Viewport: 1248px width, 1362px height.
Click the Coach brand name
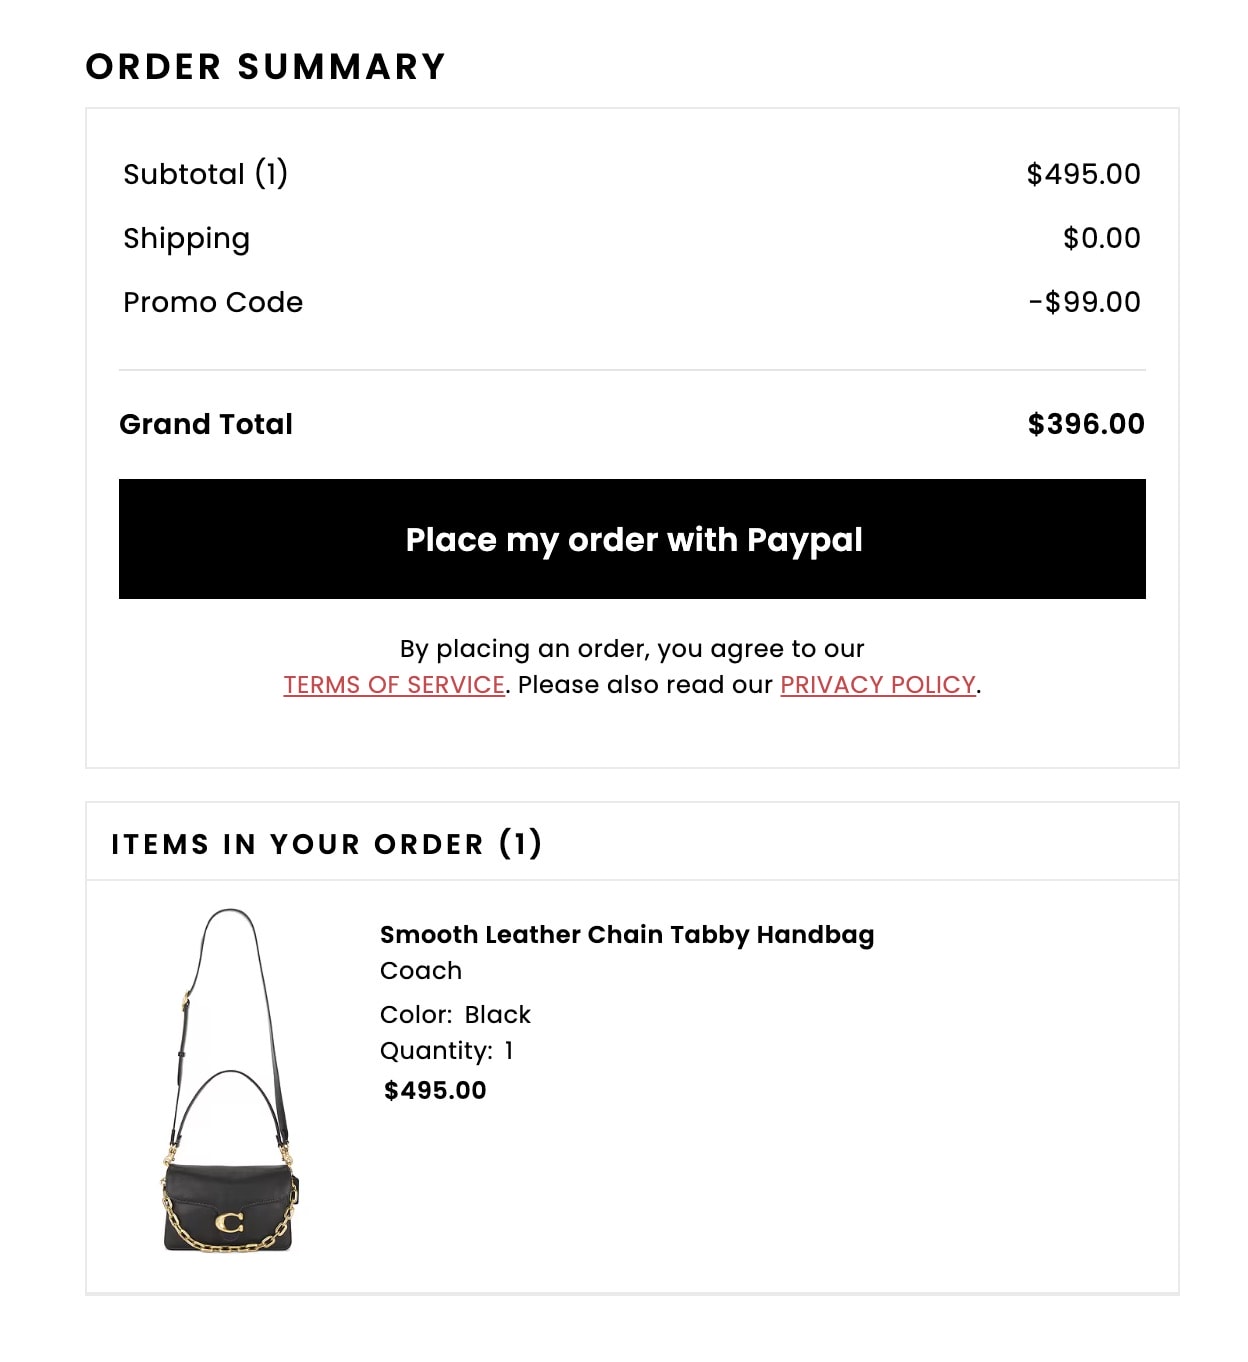421,971
